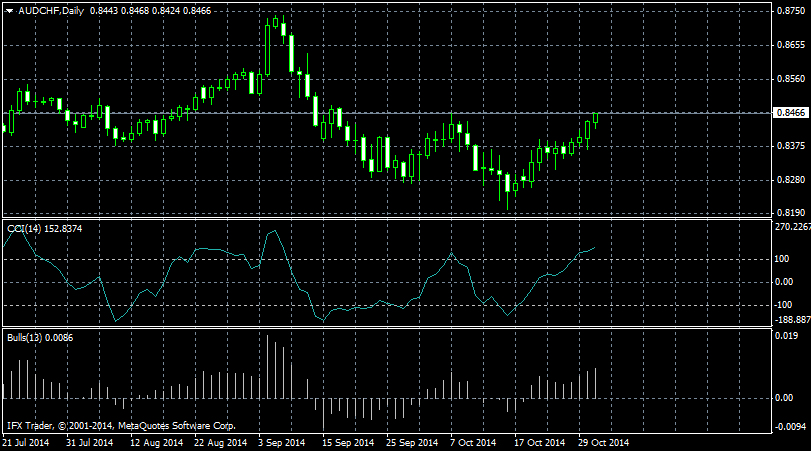The height and width of the screenshot is (451, 811).
Task: Click the 0.8280 price scale label
Action: [790, 180]
